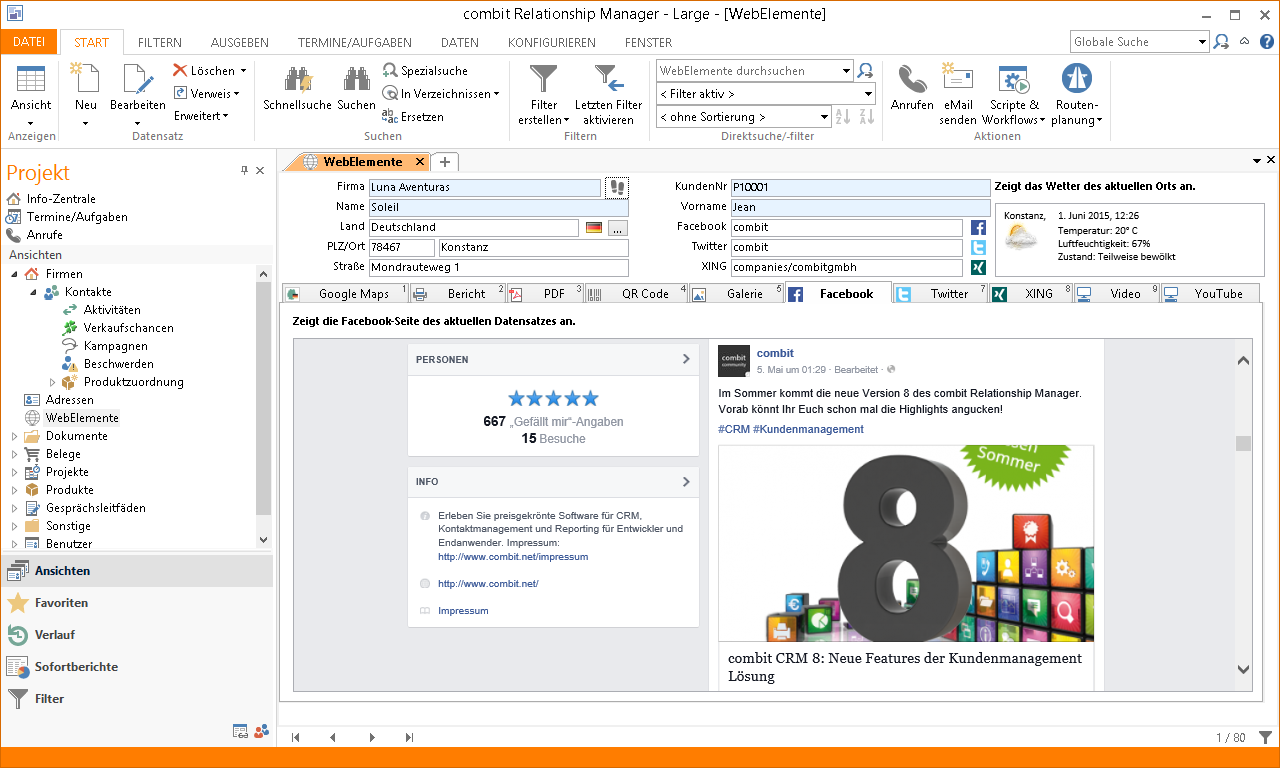Open Schnellsuche quick search

coord(297,88)
